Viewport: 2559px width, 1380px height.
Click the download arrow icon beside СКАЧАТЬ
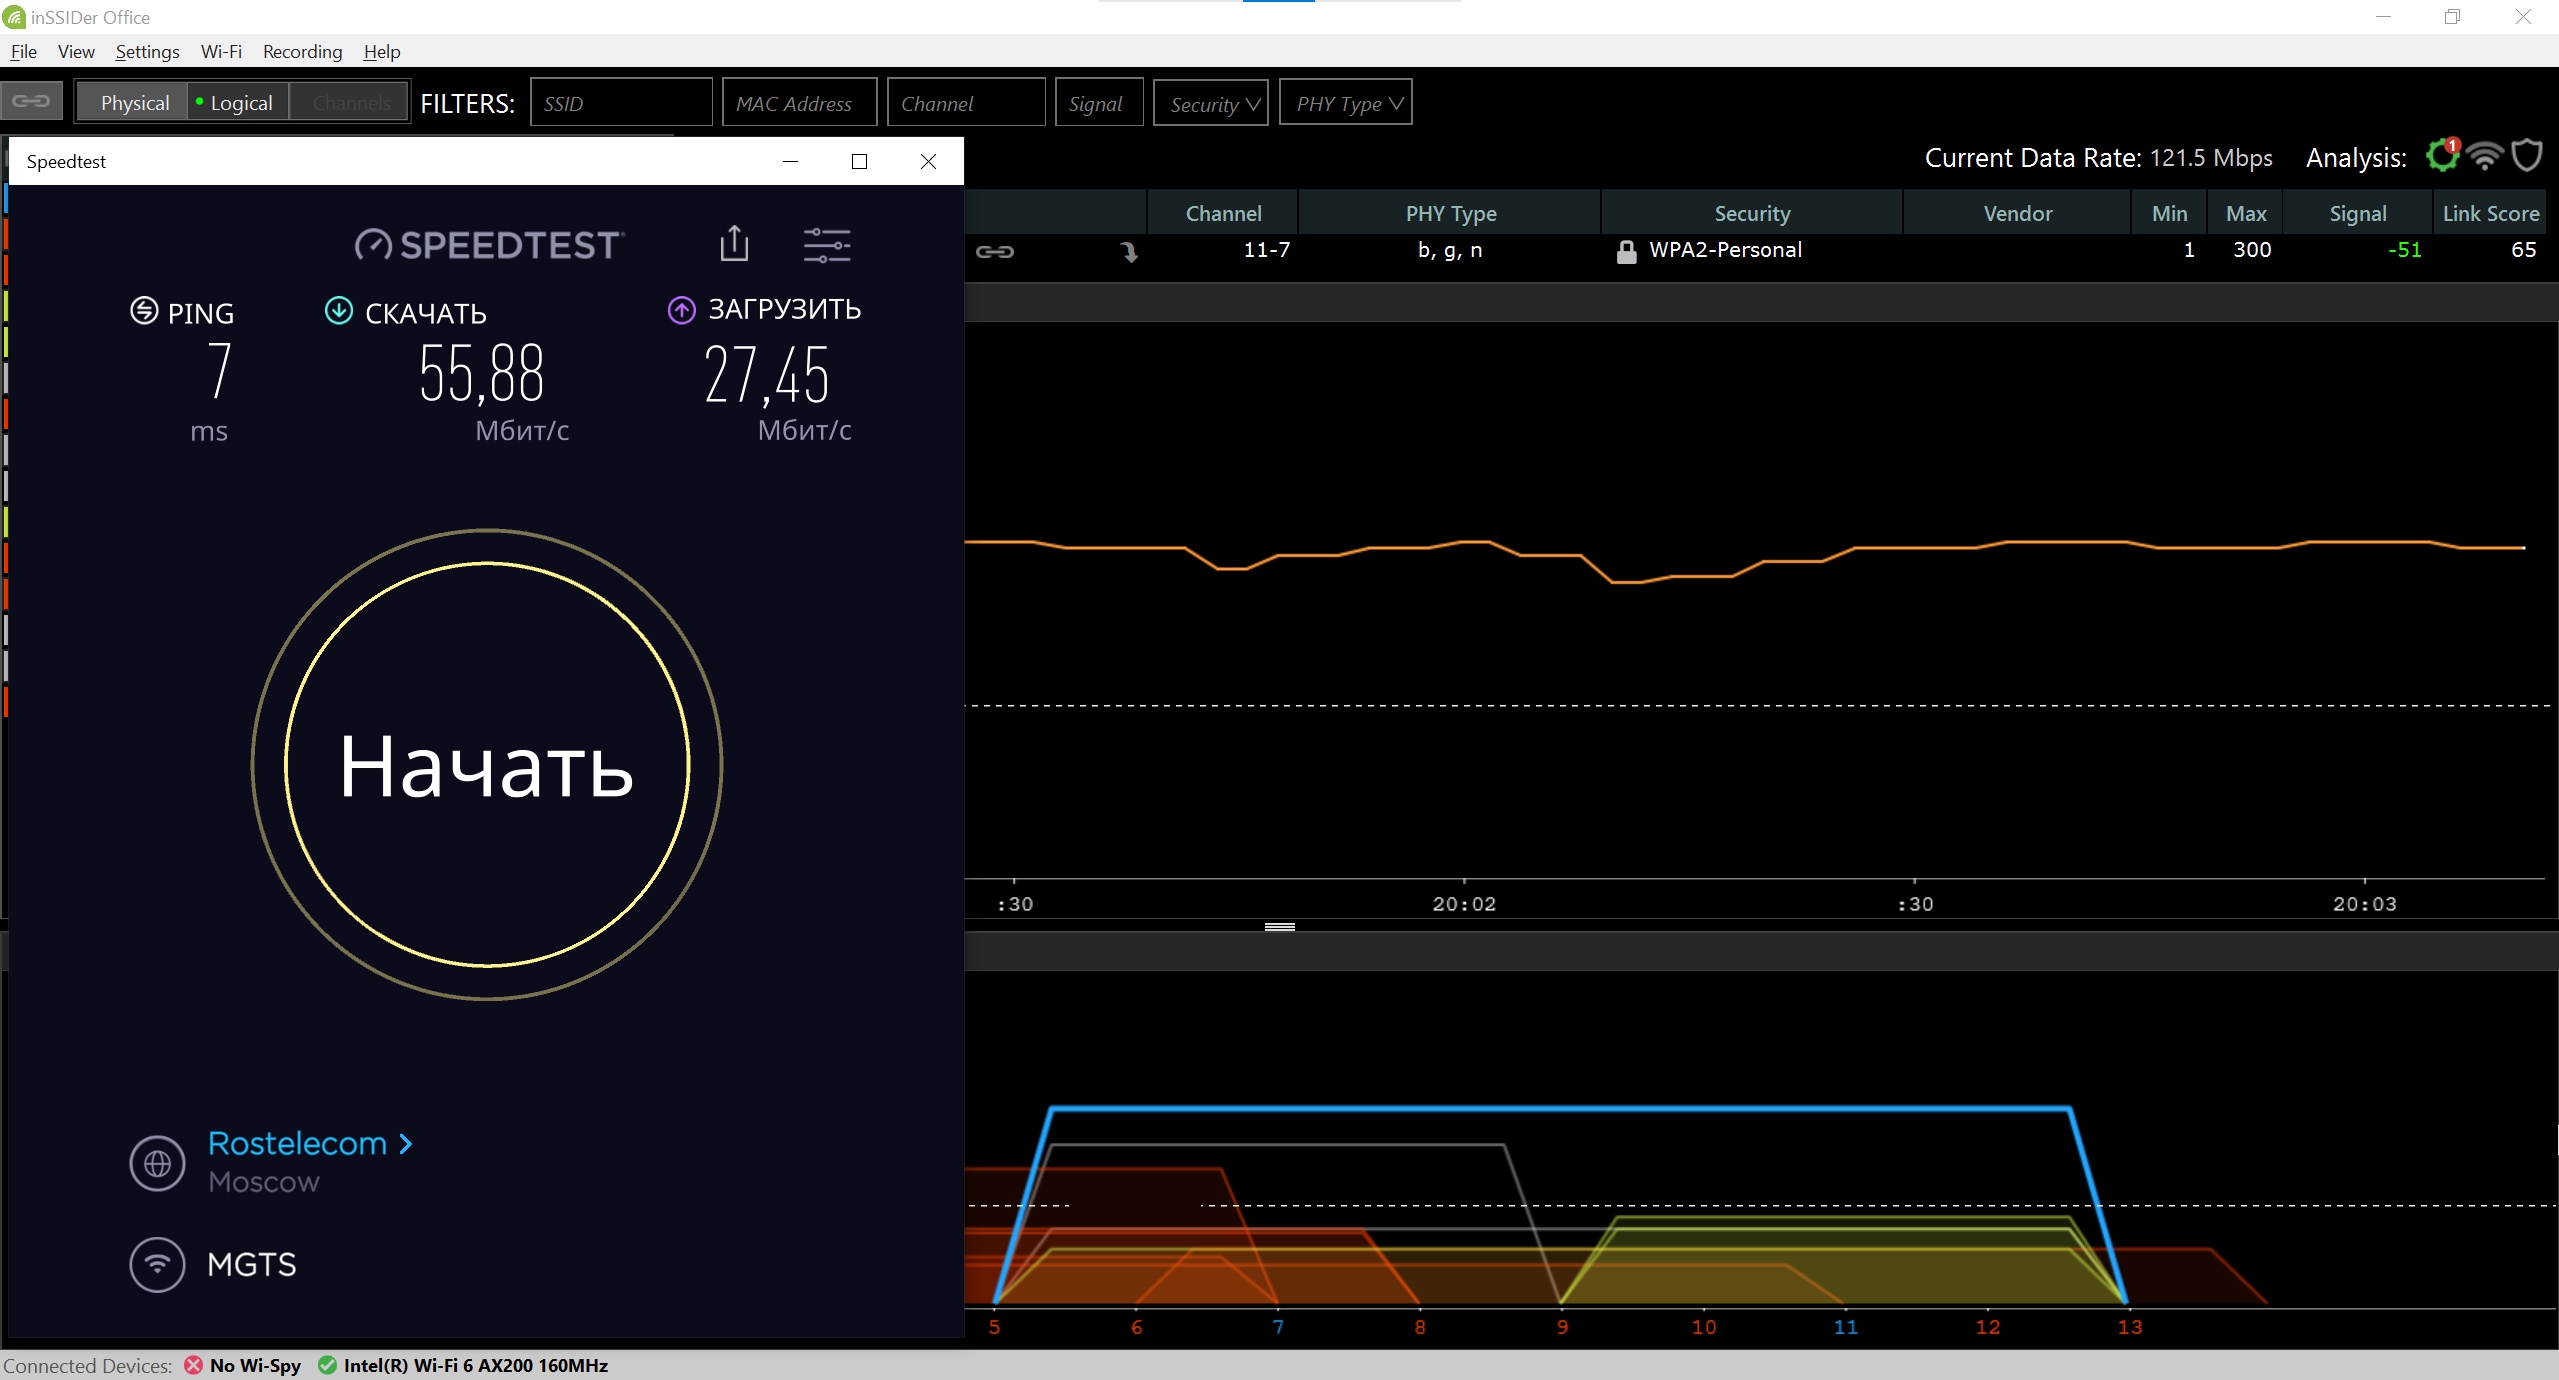(x=339, y=311)
